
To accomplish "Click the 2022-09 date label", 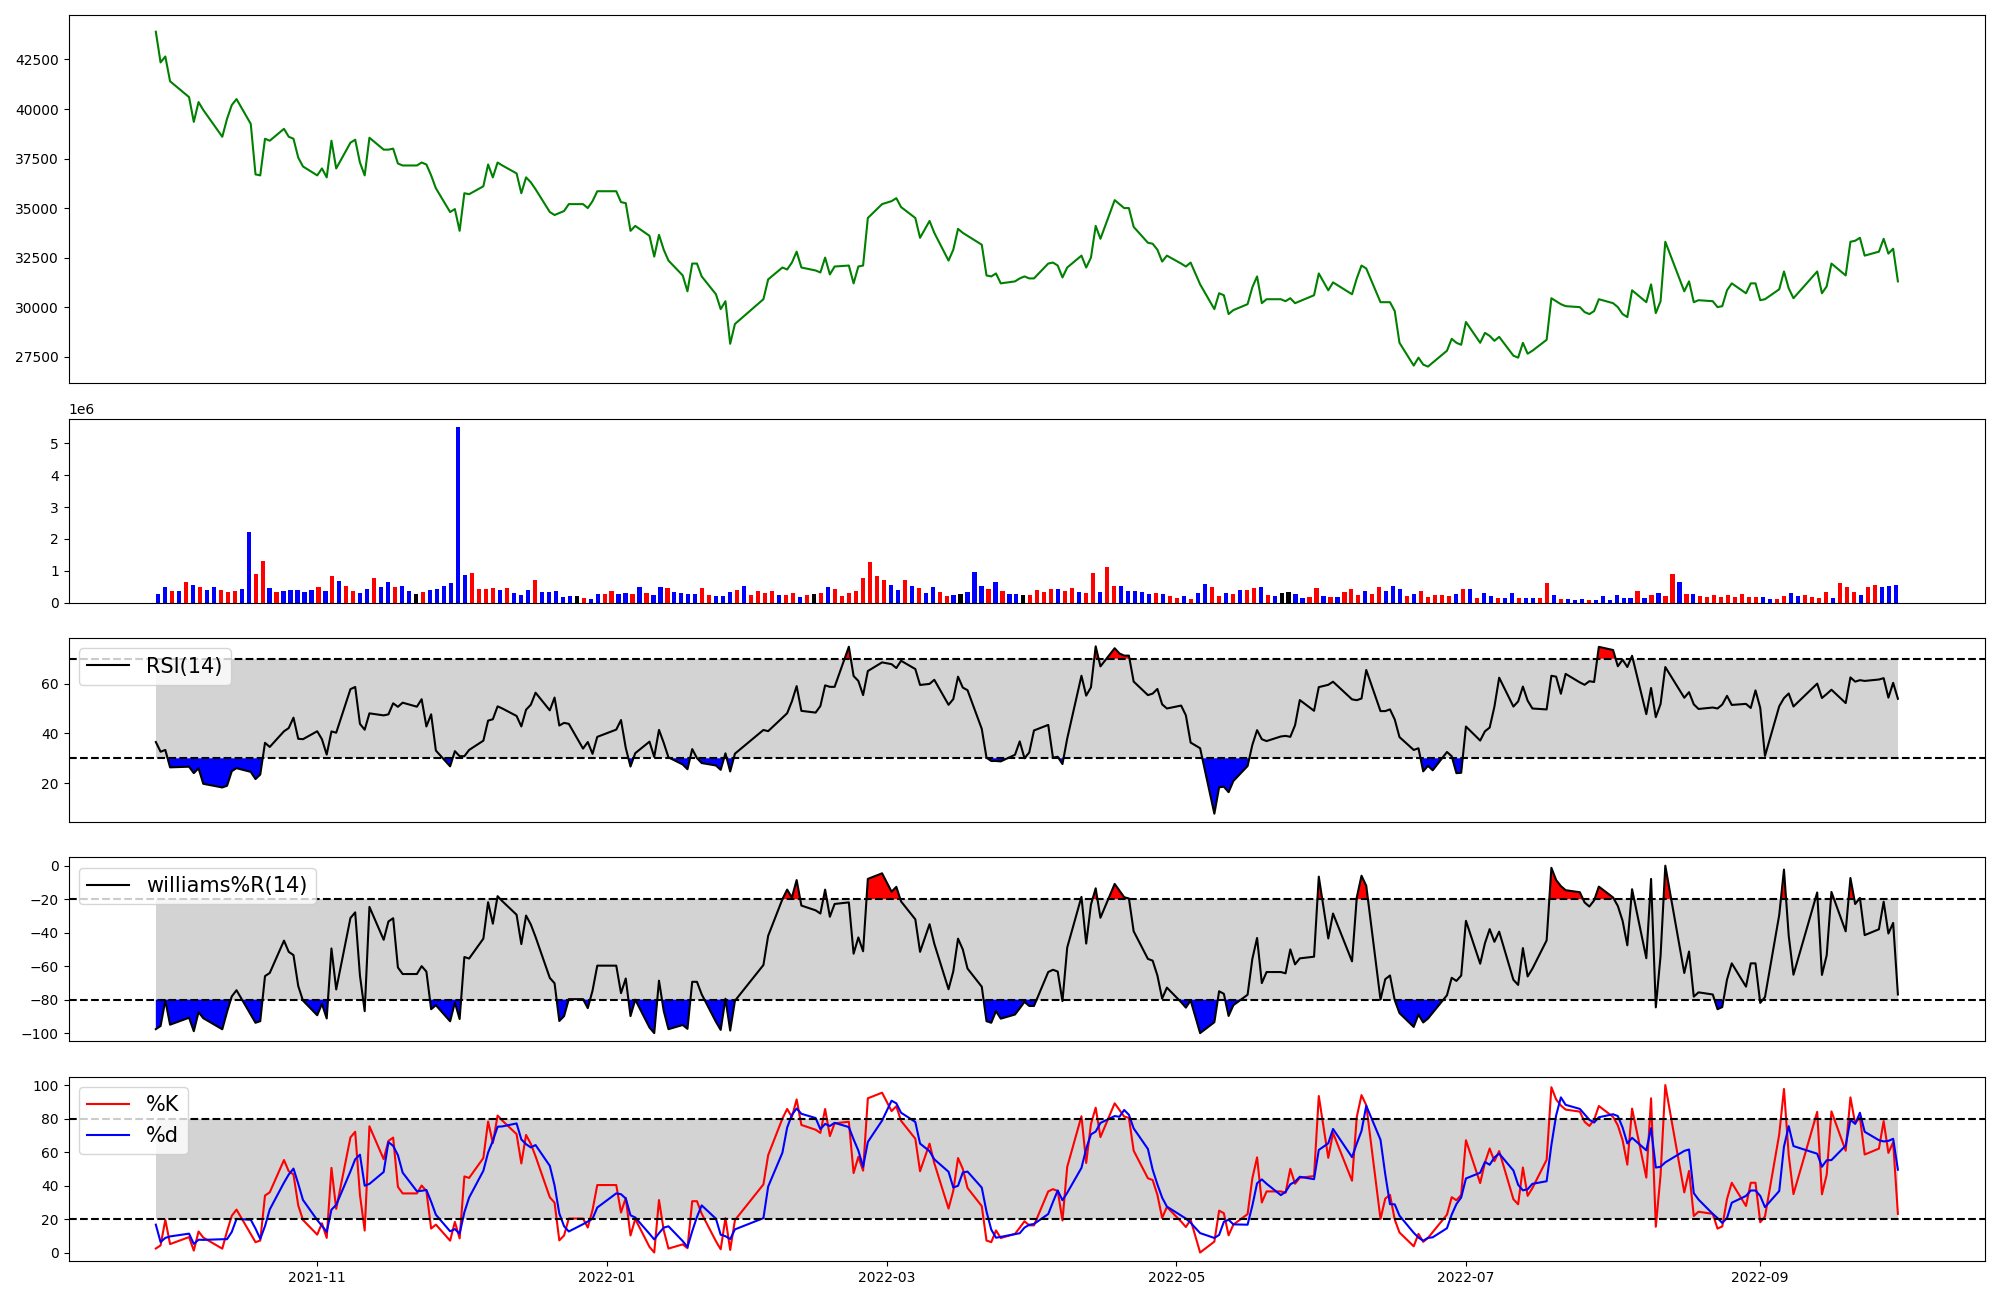I will [x=1759, y=1277].
